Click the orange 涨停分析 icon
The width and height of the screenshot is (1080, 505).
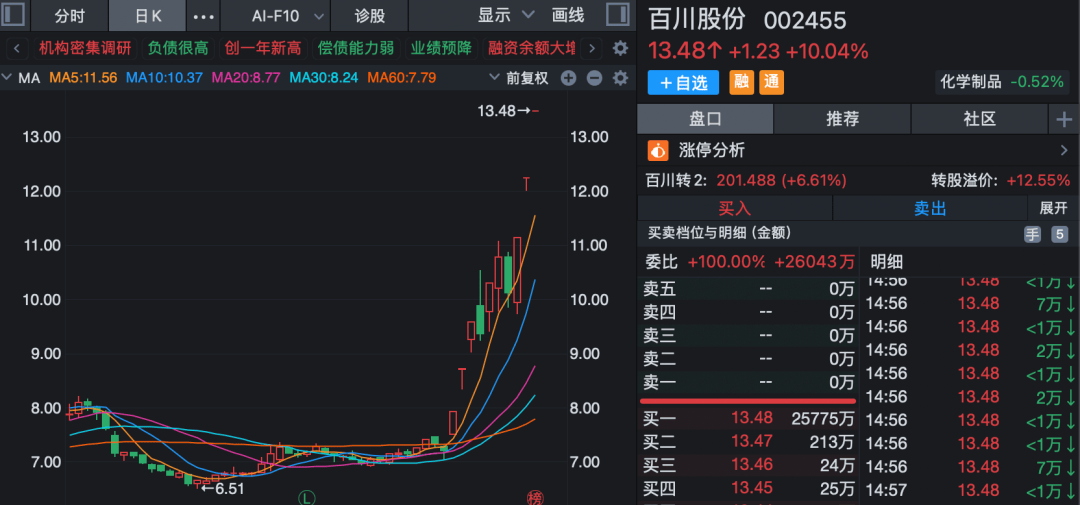click(658, 150)
